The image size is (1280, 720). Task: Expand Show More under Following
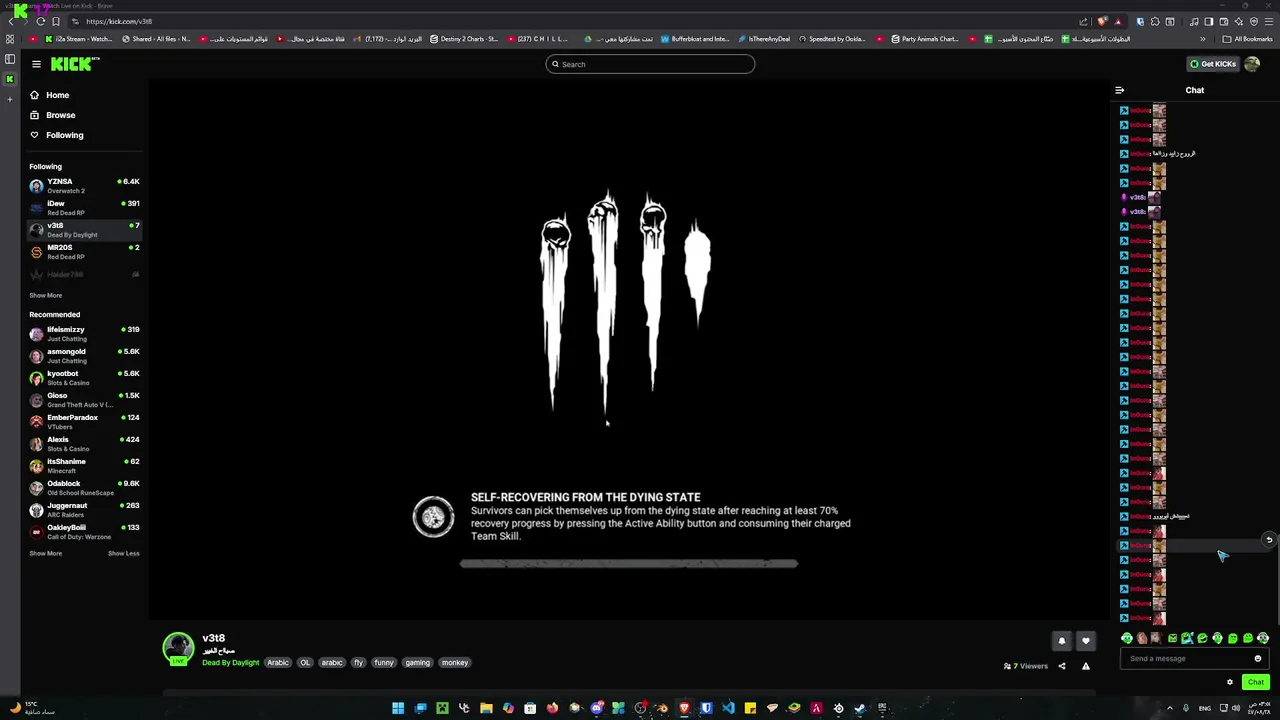coord(45,295)
